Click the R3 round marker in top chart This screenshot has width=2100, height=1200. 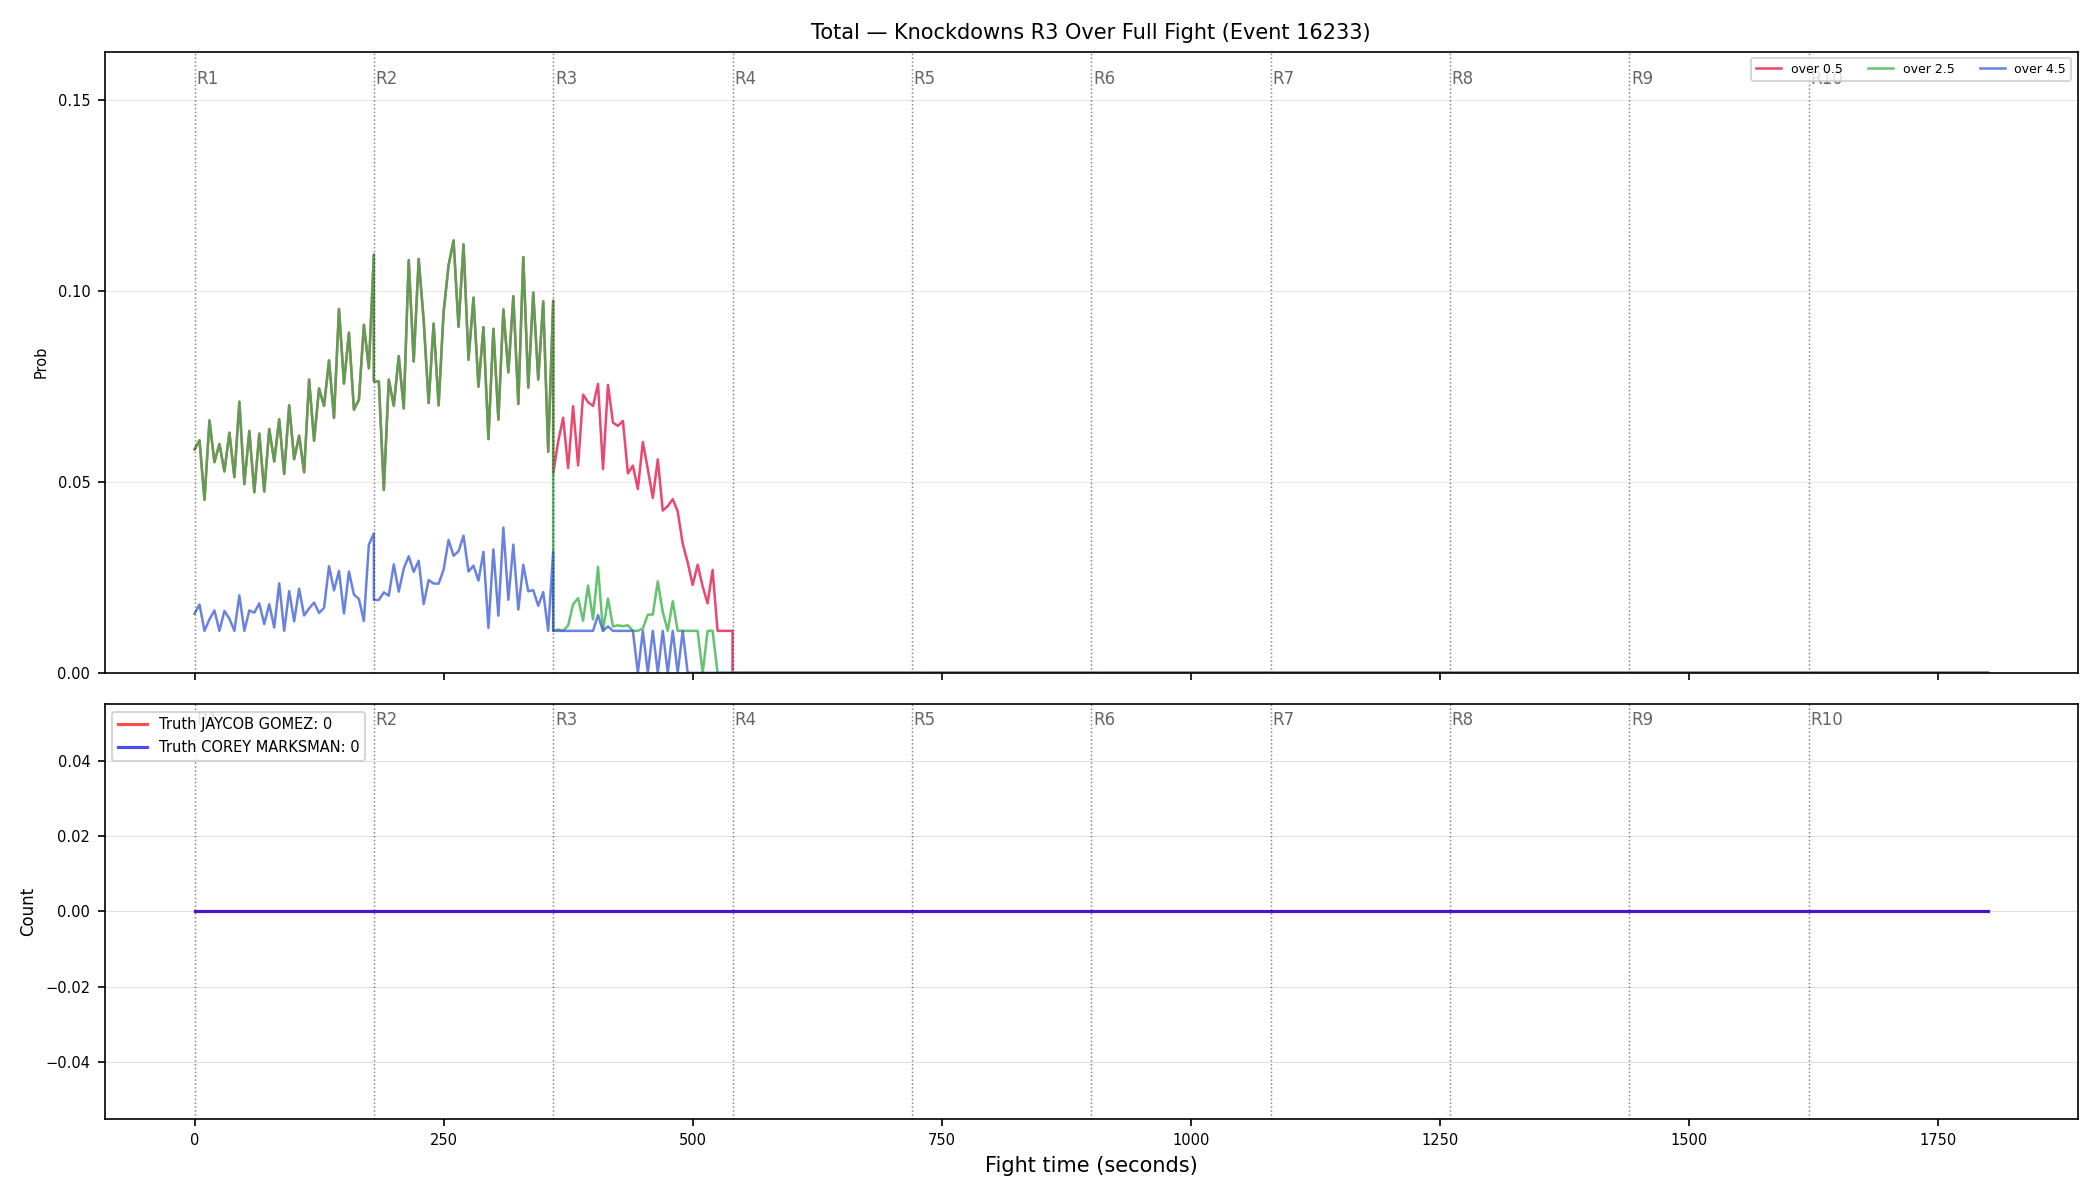click(566, 78)
